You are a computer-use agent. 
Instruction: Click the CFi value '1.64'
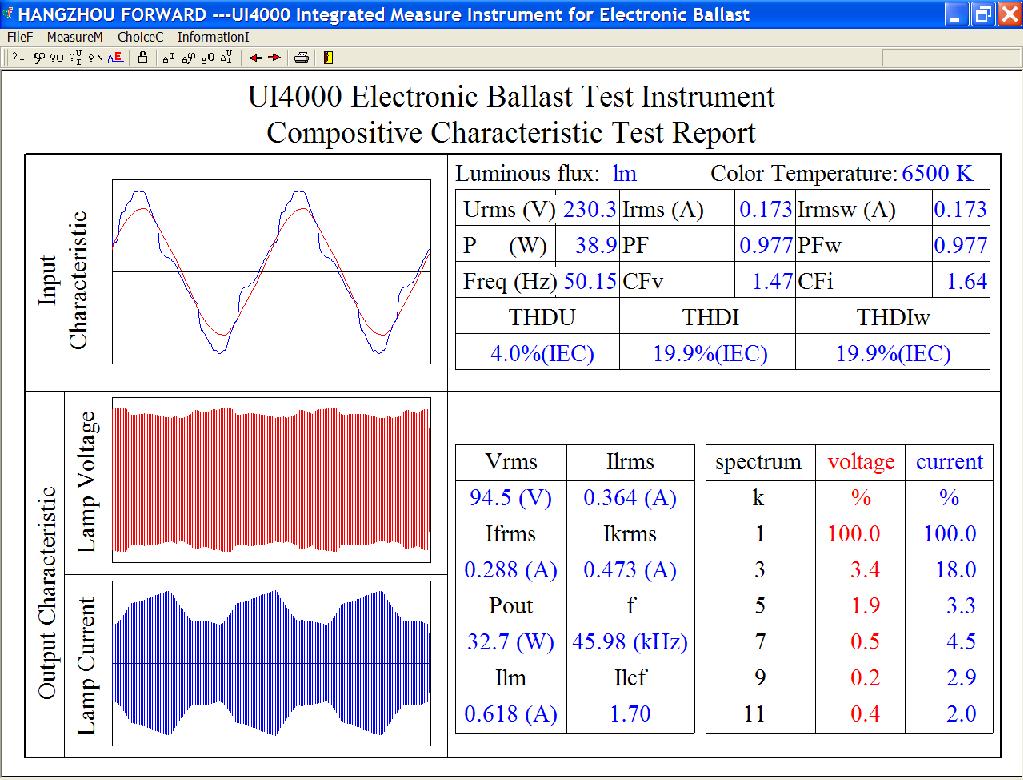[967, 281]
